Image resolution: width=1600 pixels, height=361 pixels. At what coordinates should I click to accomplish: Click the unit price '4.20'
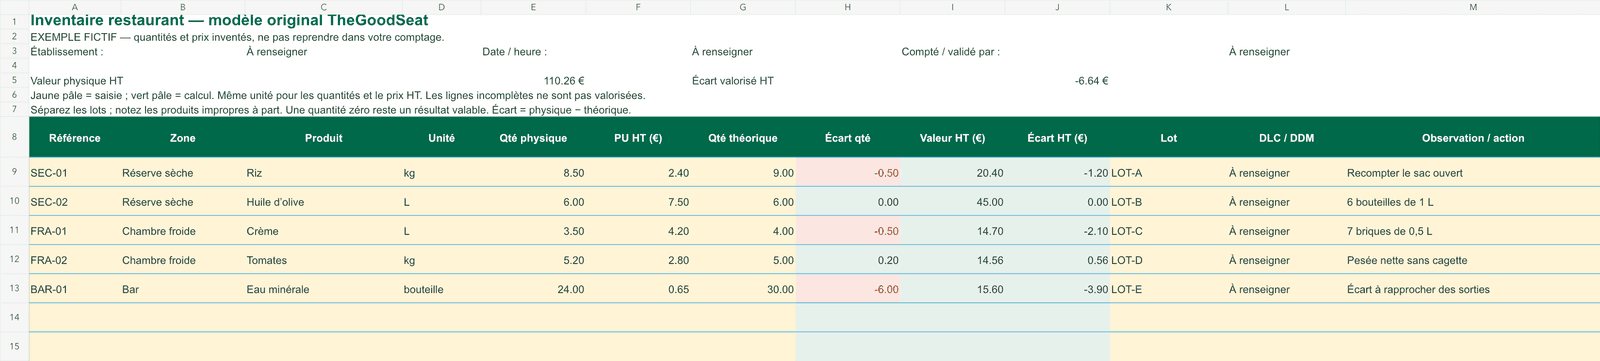638,231
